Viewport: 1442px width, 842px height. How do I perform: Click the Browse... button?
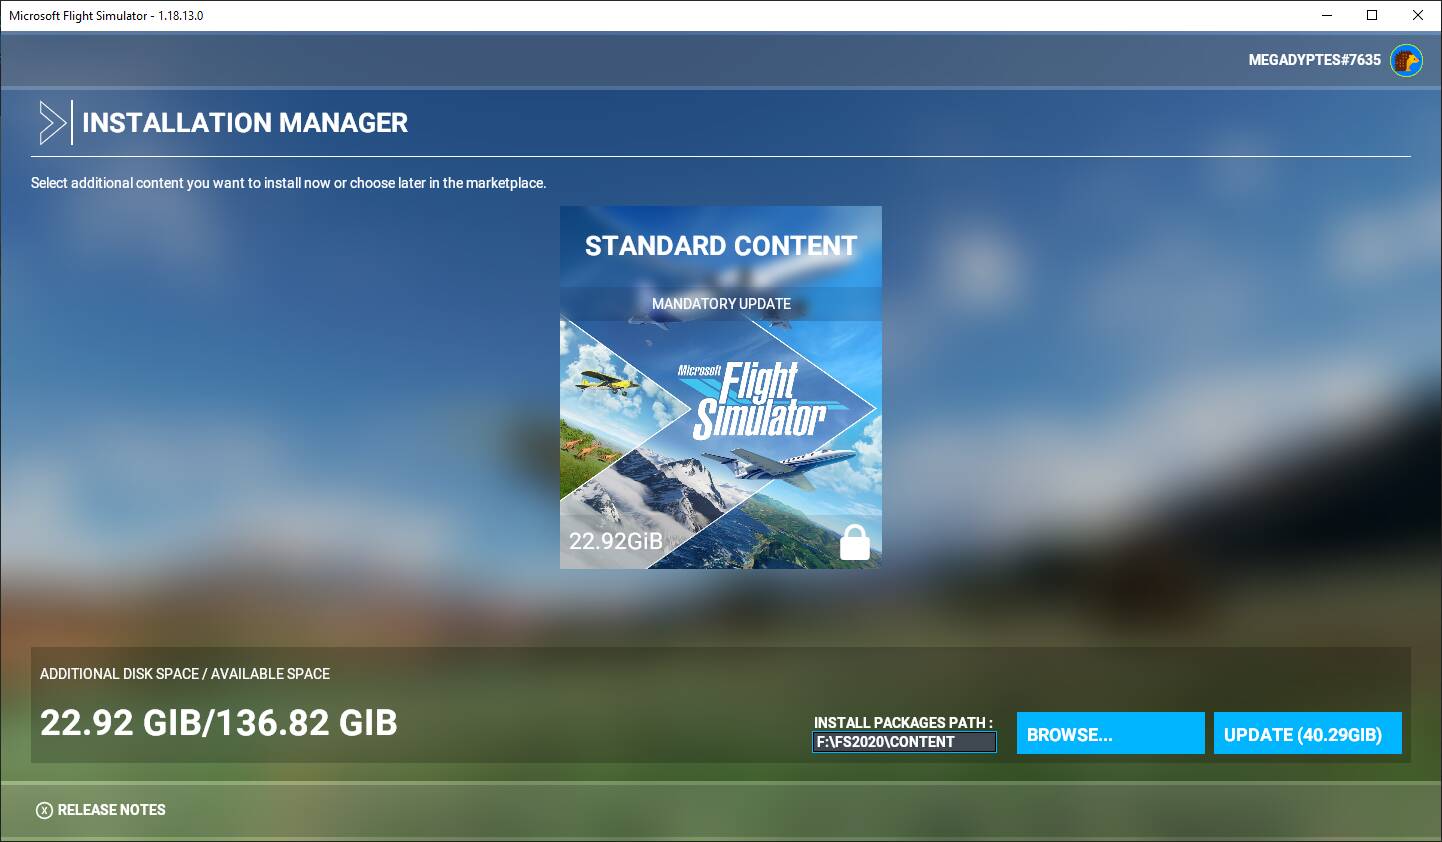click(x=1110, y=733)
